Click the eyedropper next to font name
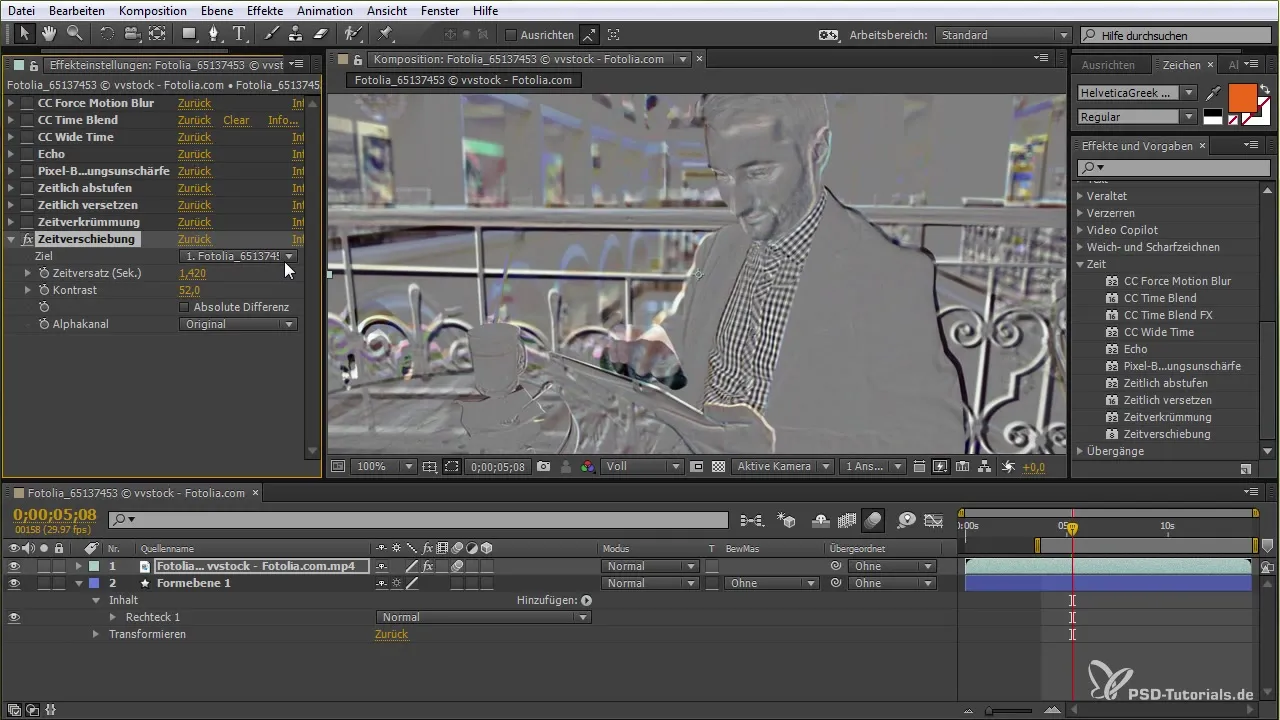Screen dimensions: 1280x720 pos(1213,93)
